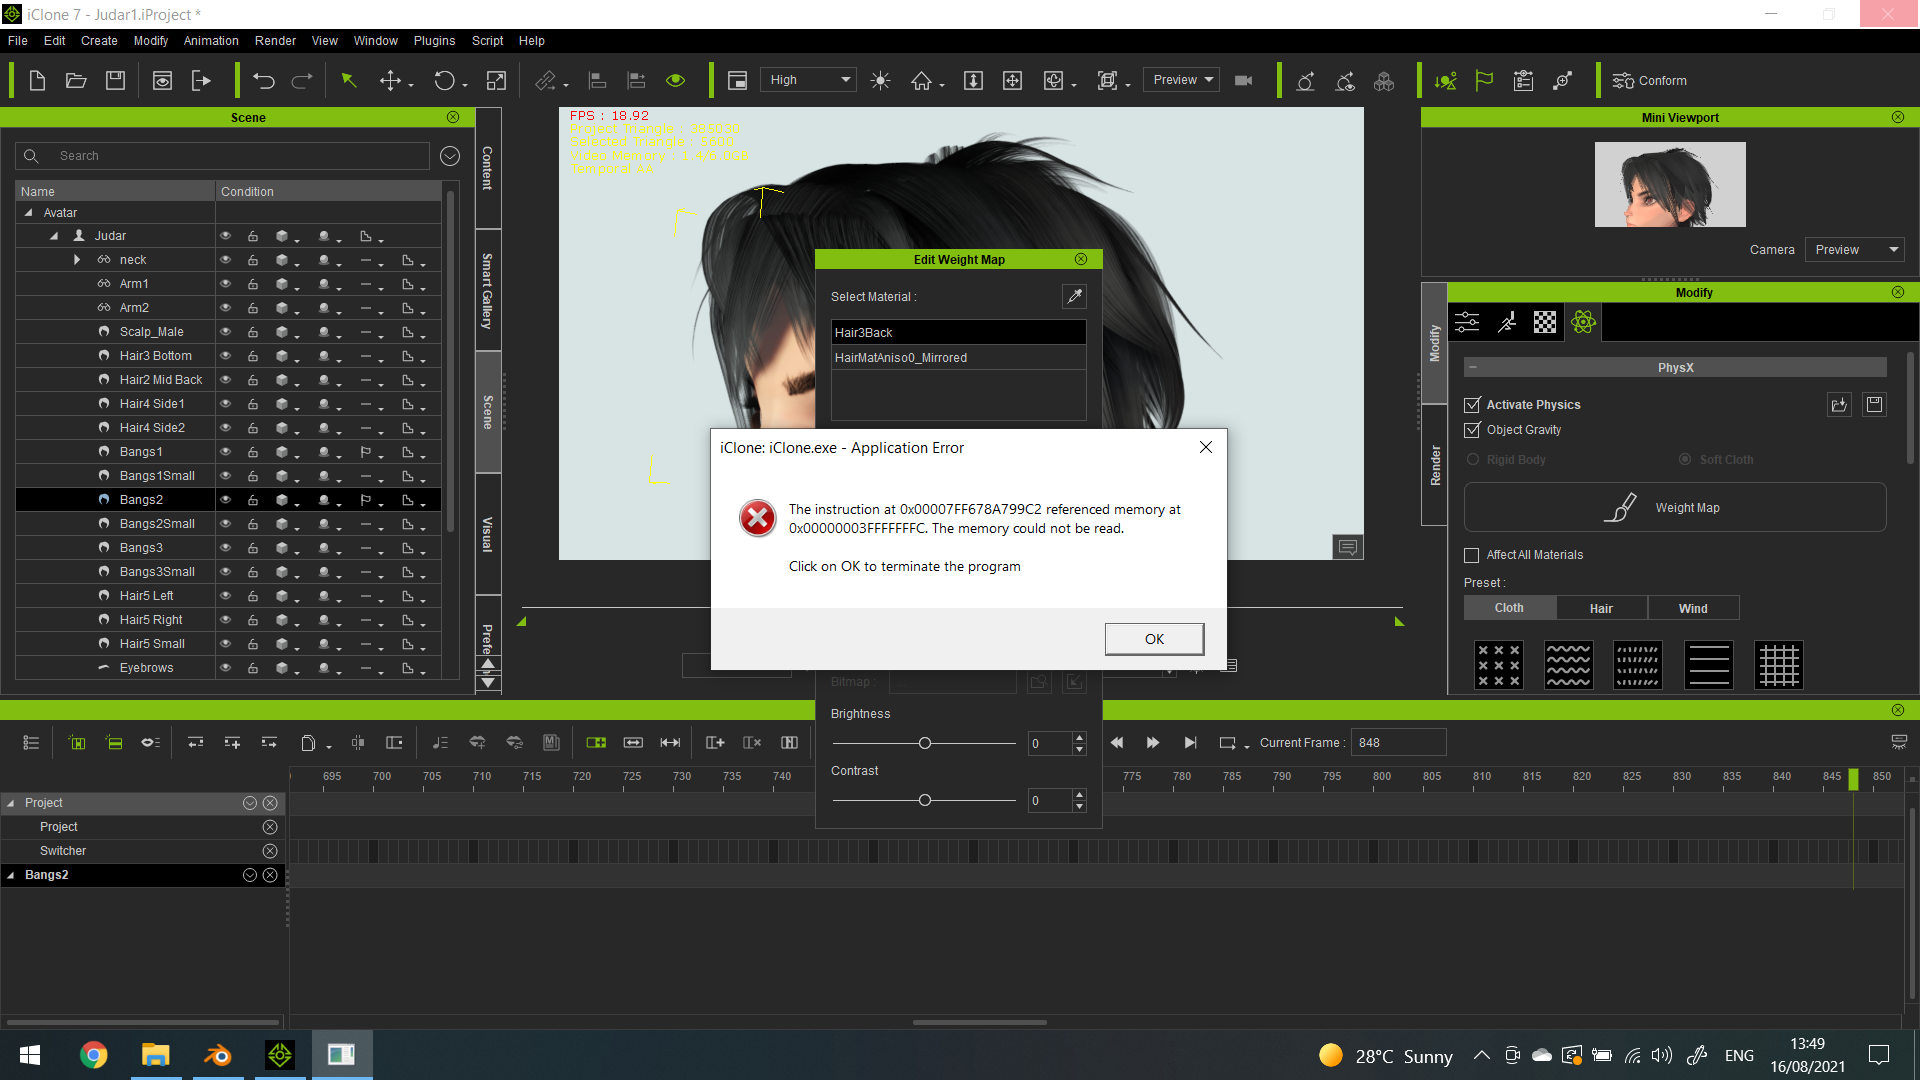Collapse the Project timeline track group
Viewport: 1920px width, 1080px height.
pyautogui.click(x=11, y=803)
